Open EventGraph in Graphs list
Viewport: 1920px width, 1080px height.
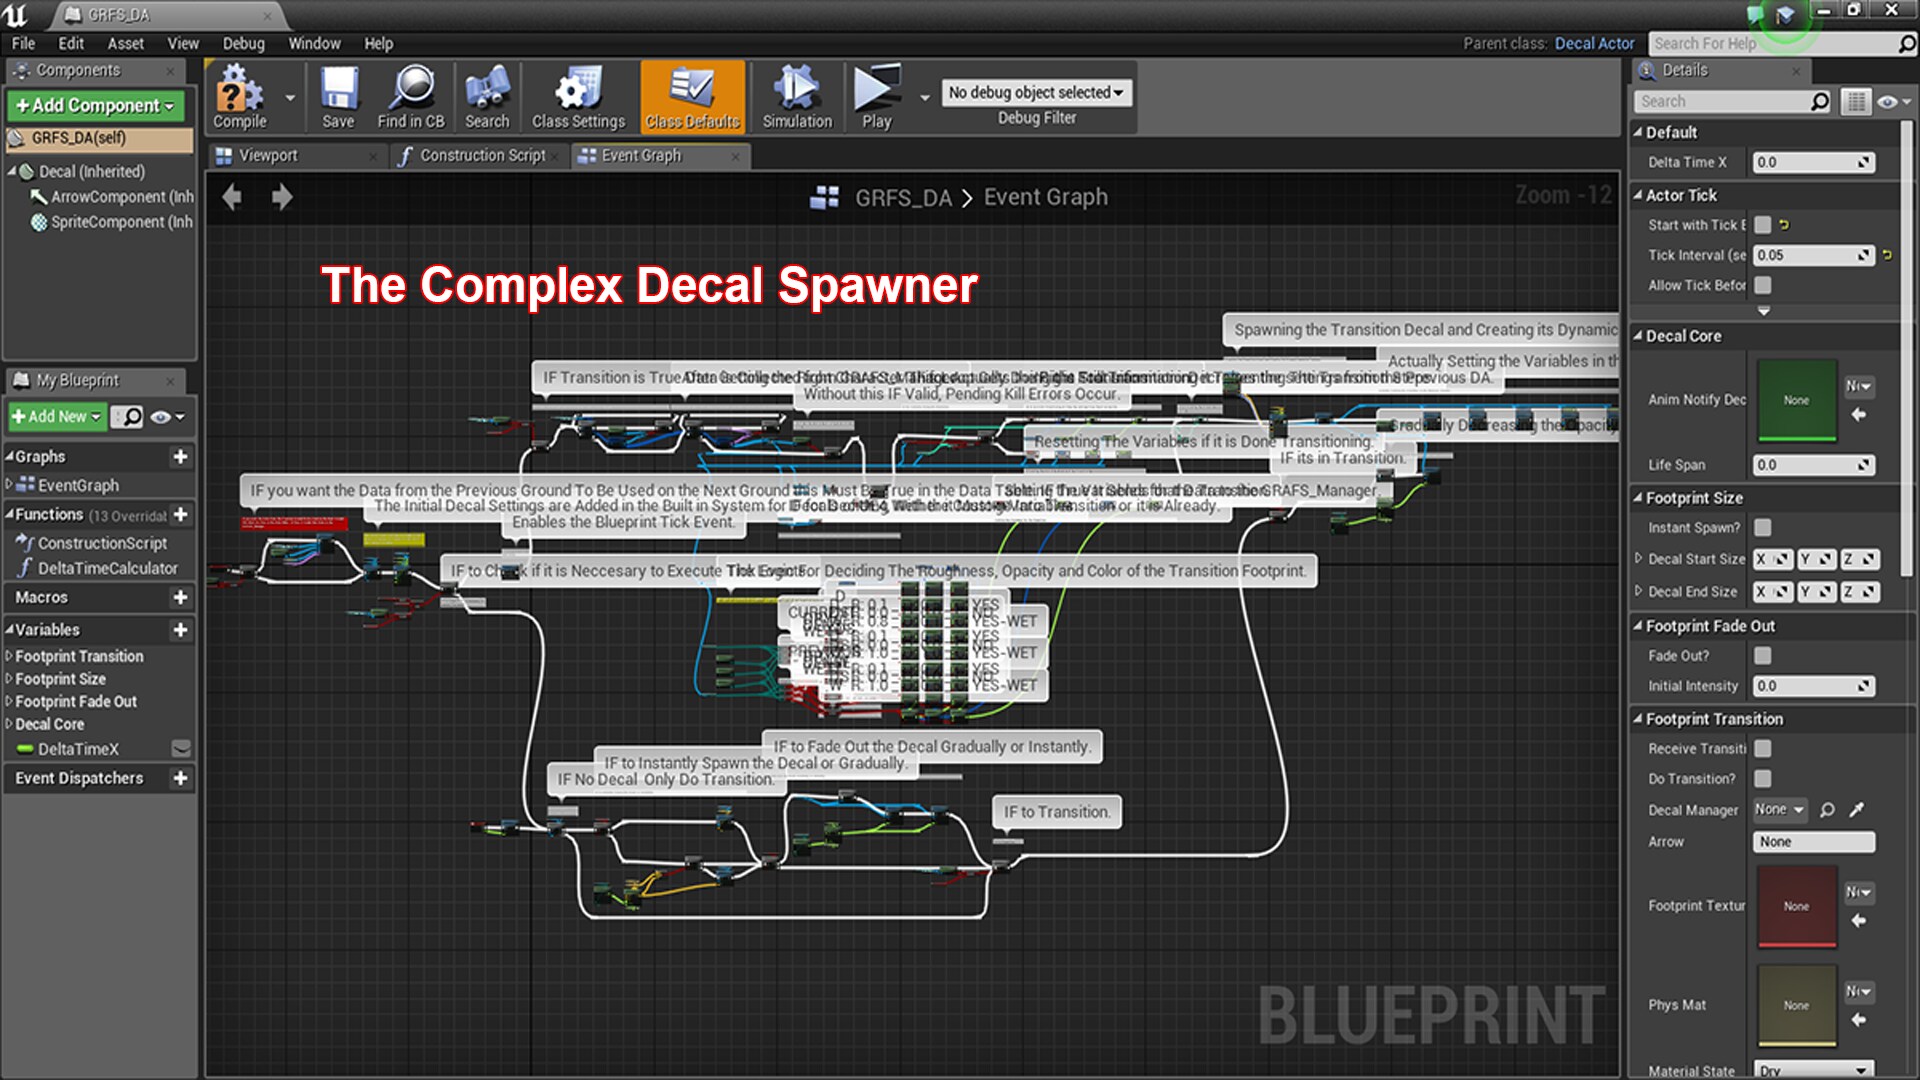pyautogui.click(x=78, y=485)
